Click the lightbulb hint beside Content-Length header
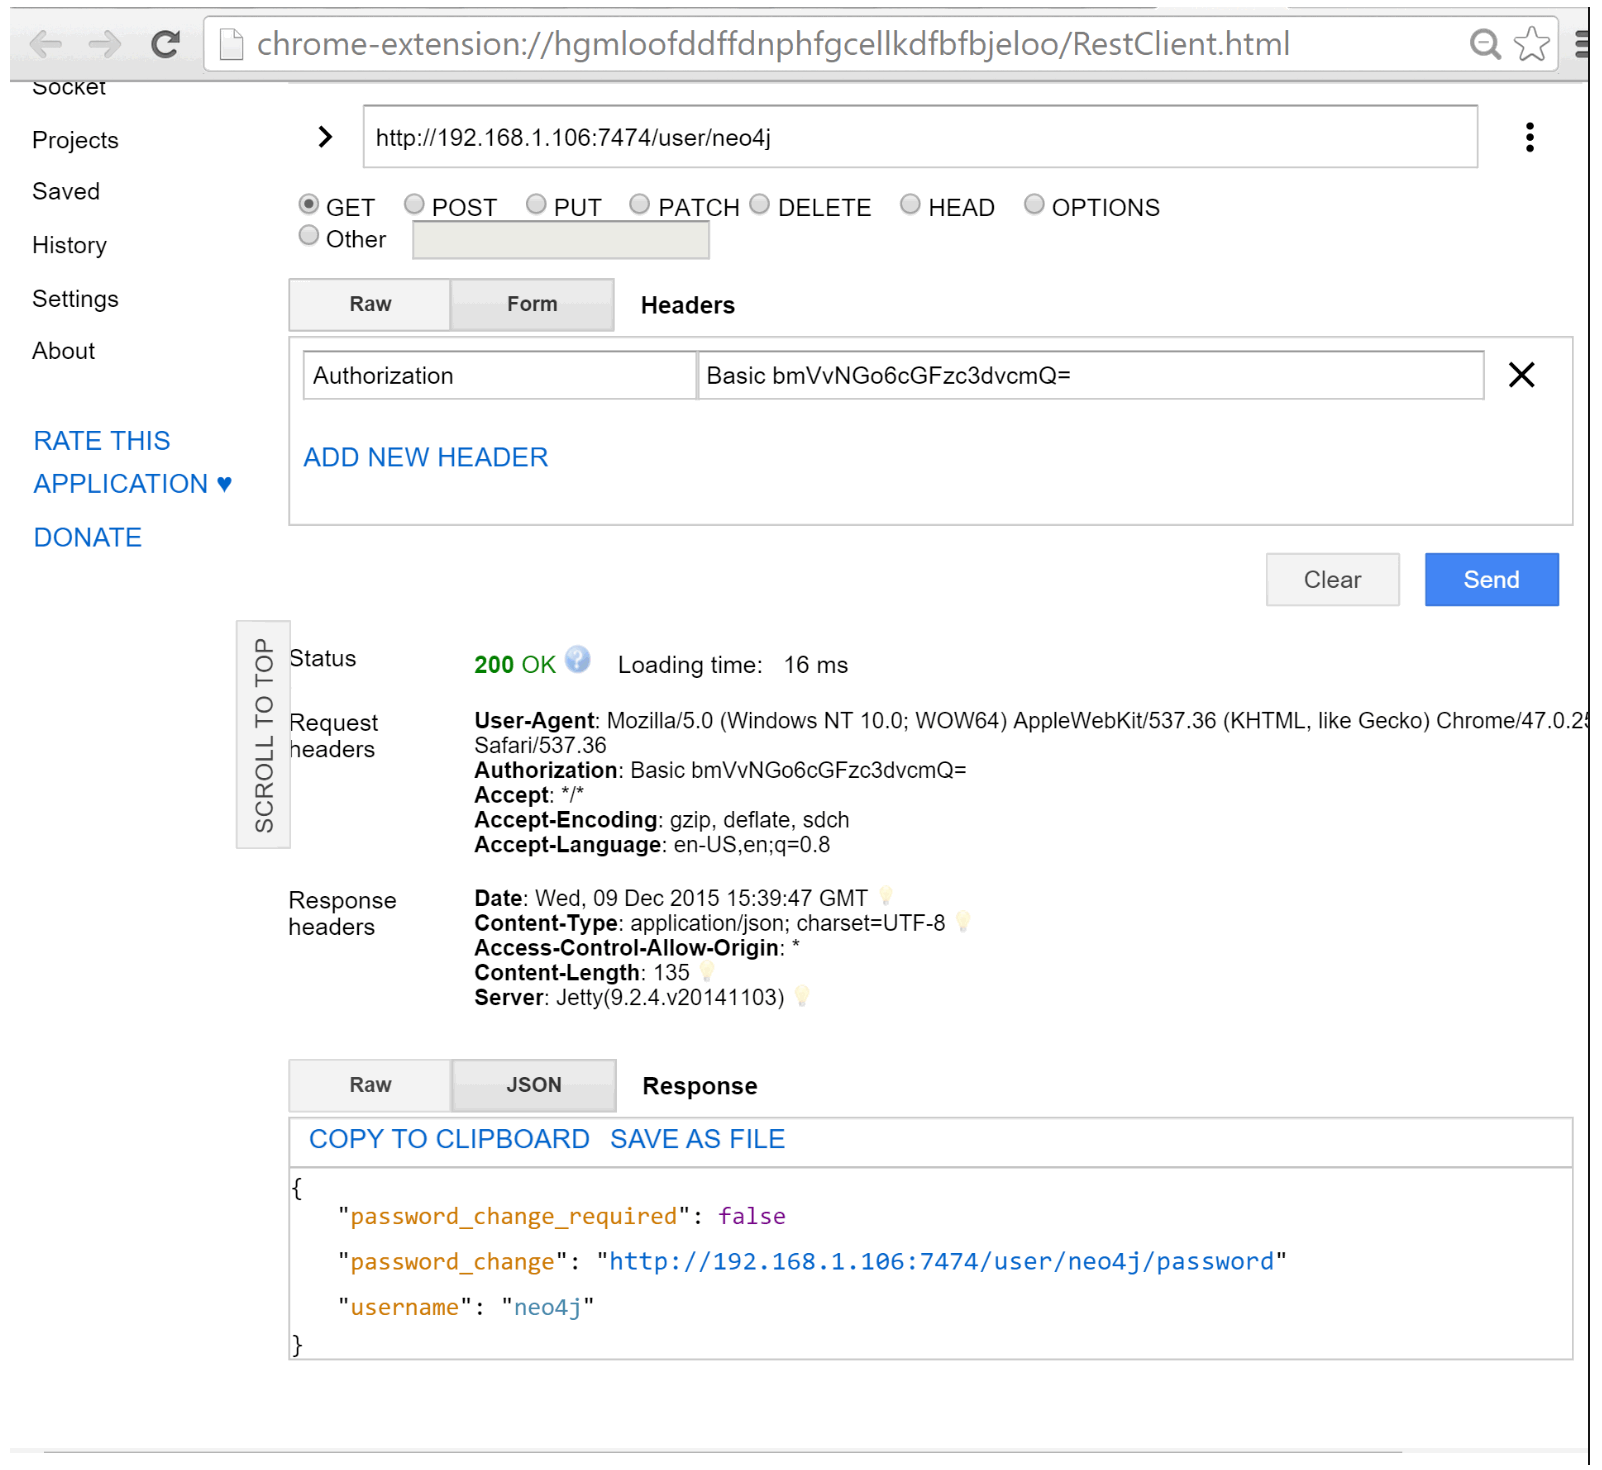 (707, 971)
